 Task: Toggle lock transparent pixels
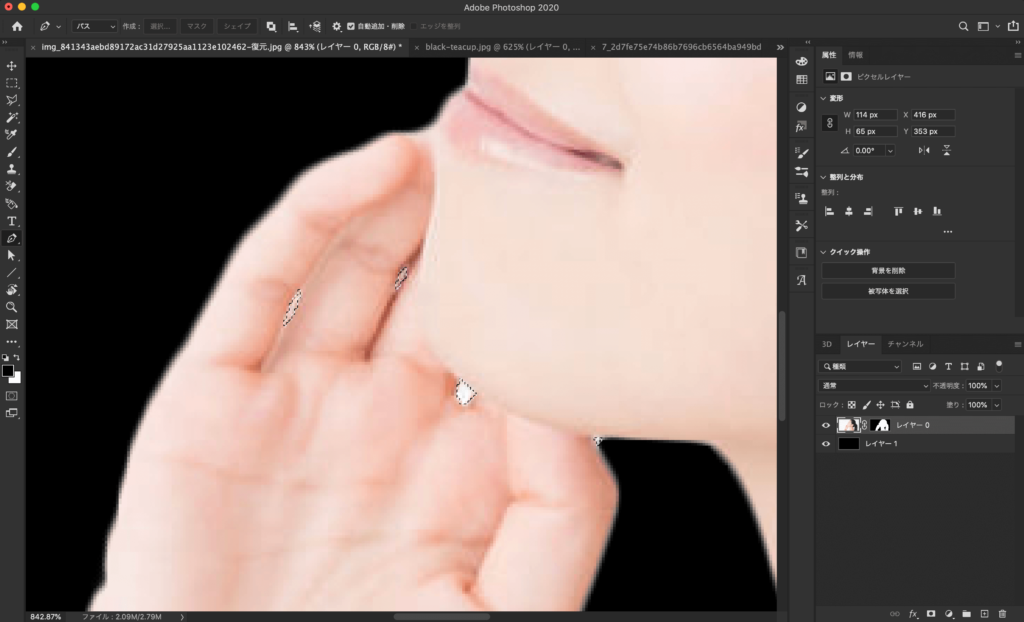(x=852, y=405)
